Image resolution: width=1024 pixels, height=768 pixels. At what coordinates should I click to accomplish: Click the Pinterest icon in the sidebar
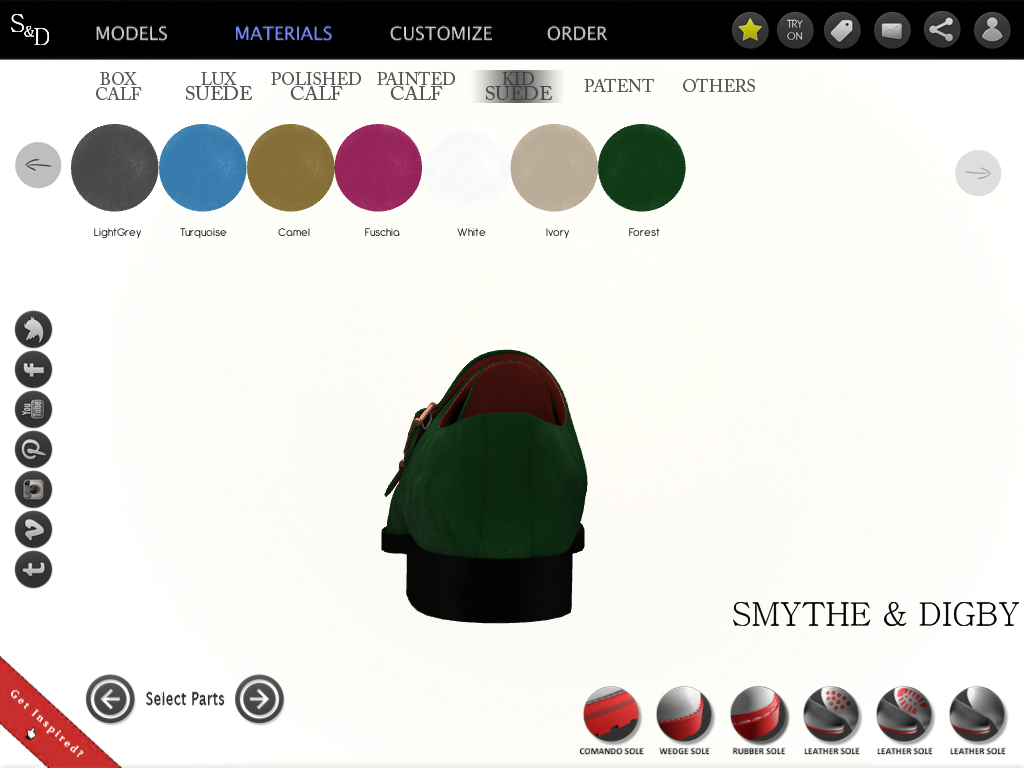point(33,449)
